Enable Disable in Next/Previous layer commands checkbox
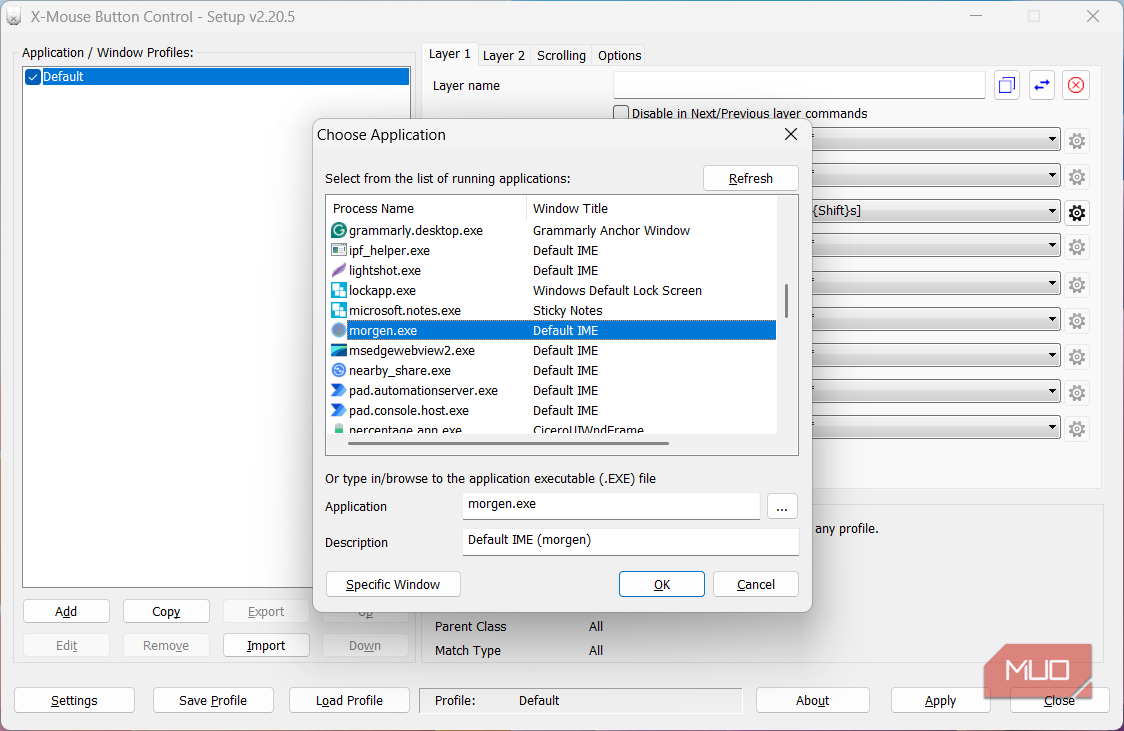 coord(621,113)
